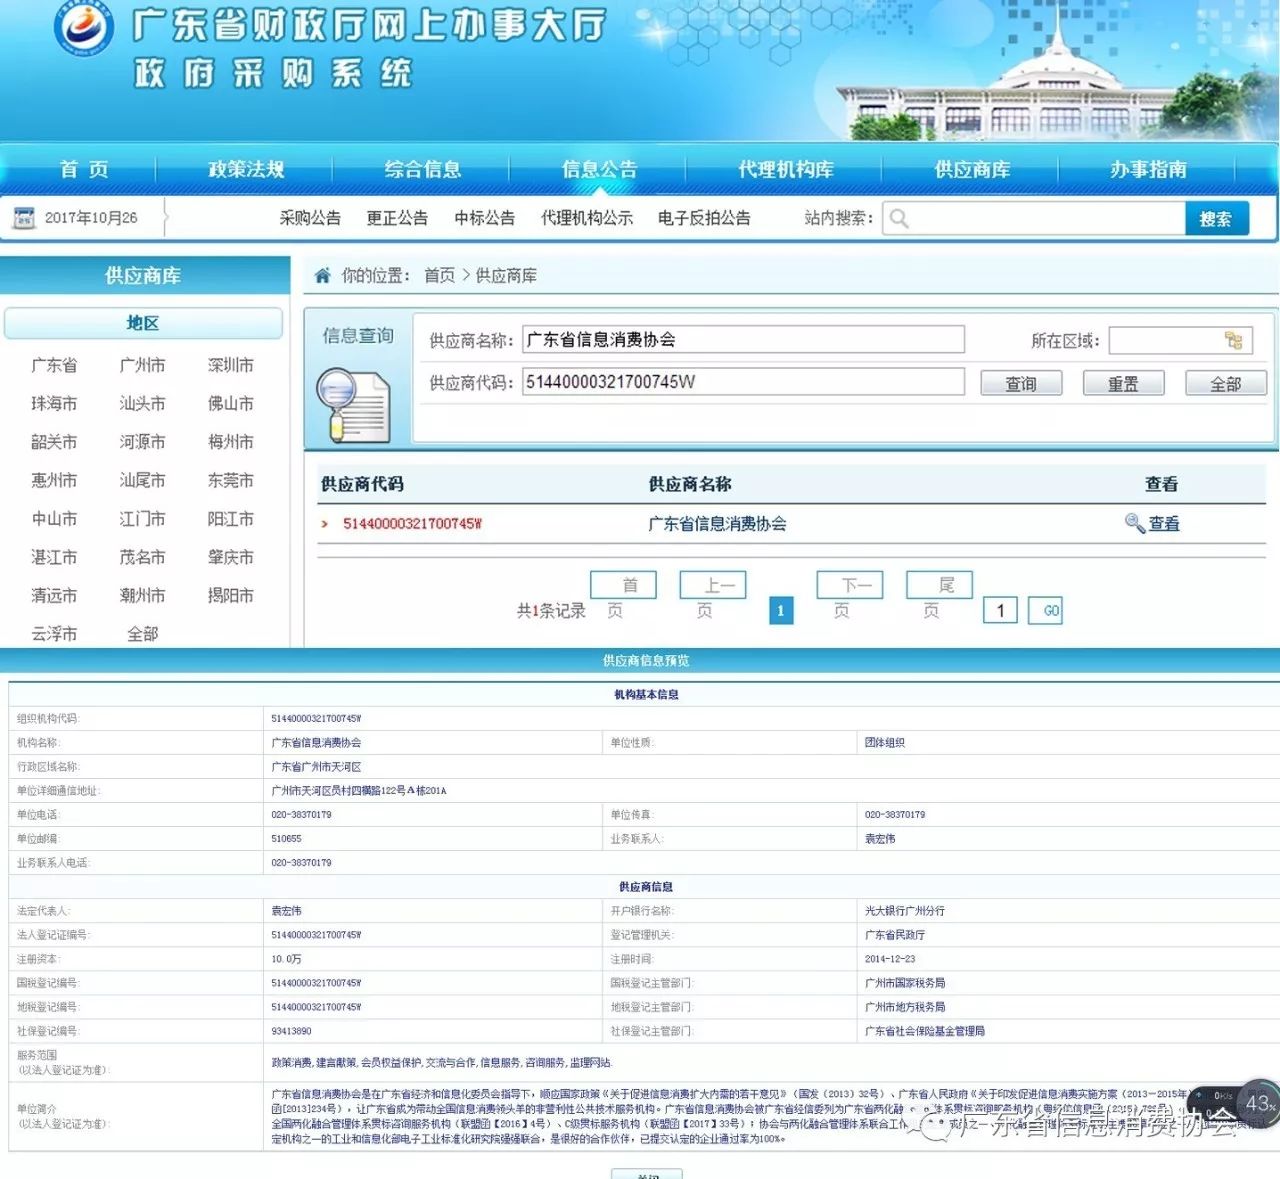Click the home icon in breadcrumb
The height and width of the screenshot is (1179, 1280).
point(322,275)
